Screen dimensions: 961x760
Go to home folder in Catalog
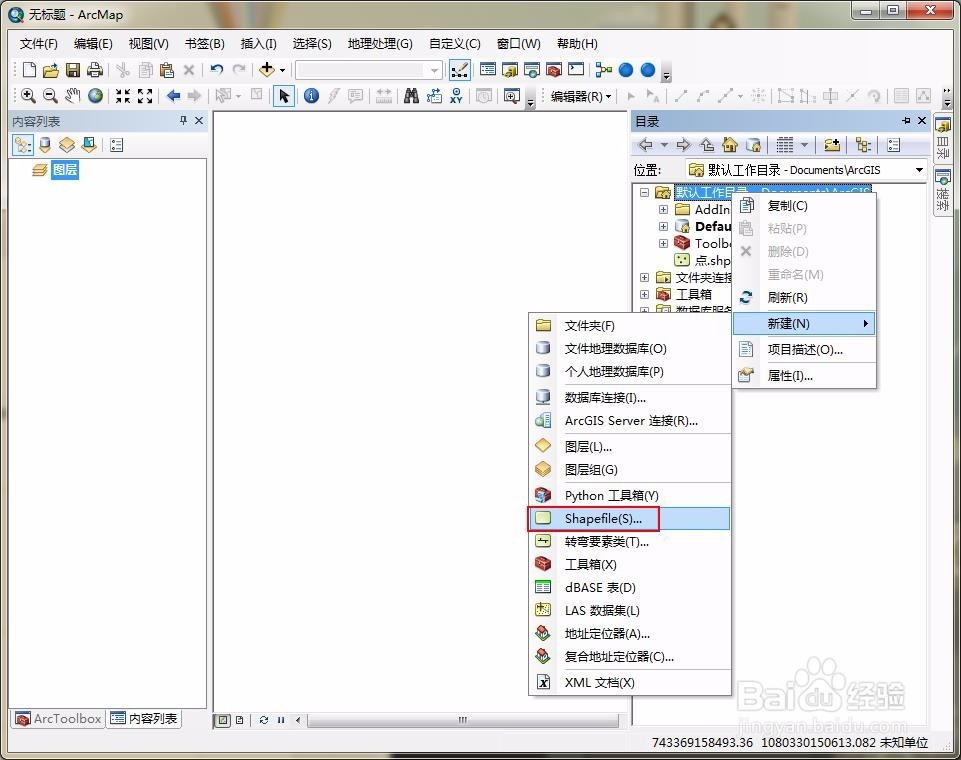pos(730,145)
